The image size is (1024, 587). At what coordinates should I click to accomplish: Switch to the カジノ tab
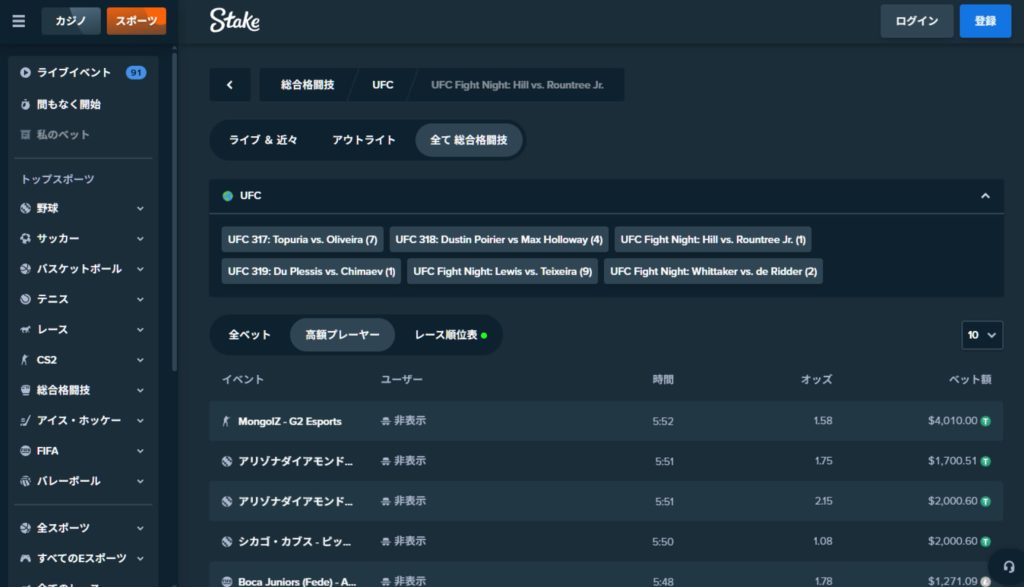click(71, 21)
